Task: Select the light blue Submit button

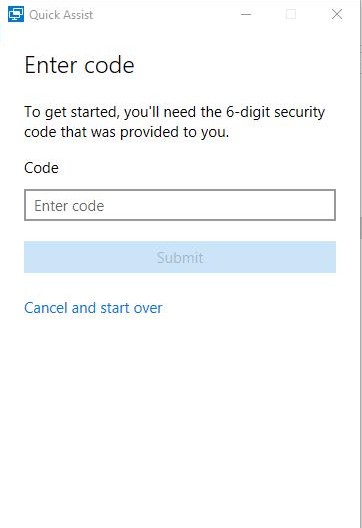Action: tap(180, 257)
